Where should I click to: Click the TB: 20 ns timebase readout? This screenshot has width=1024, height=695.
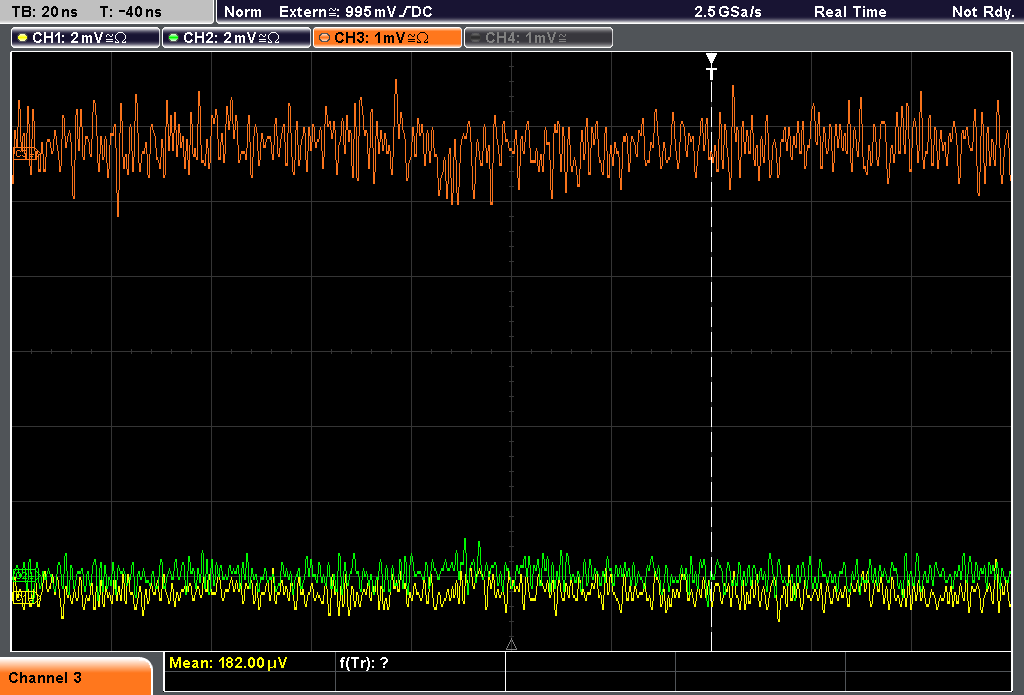pos(44,12)
